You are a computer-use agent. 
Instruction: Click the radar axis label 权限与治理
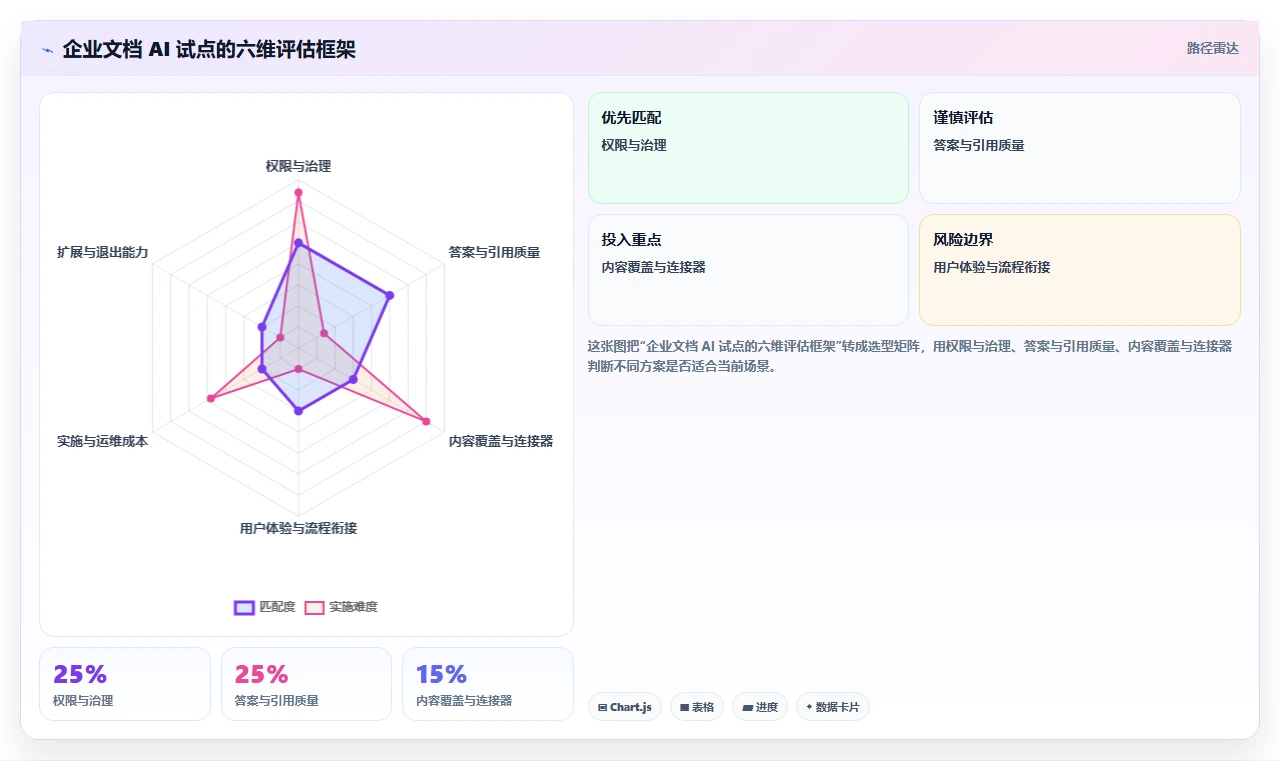[x=298, y=166]
